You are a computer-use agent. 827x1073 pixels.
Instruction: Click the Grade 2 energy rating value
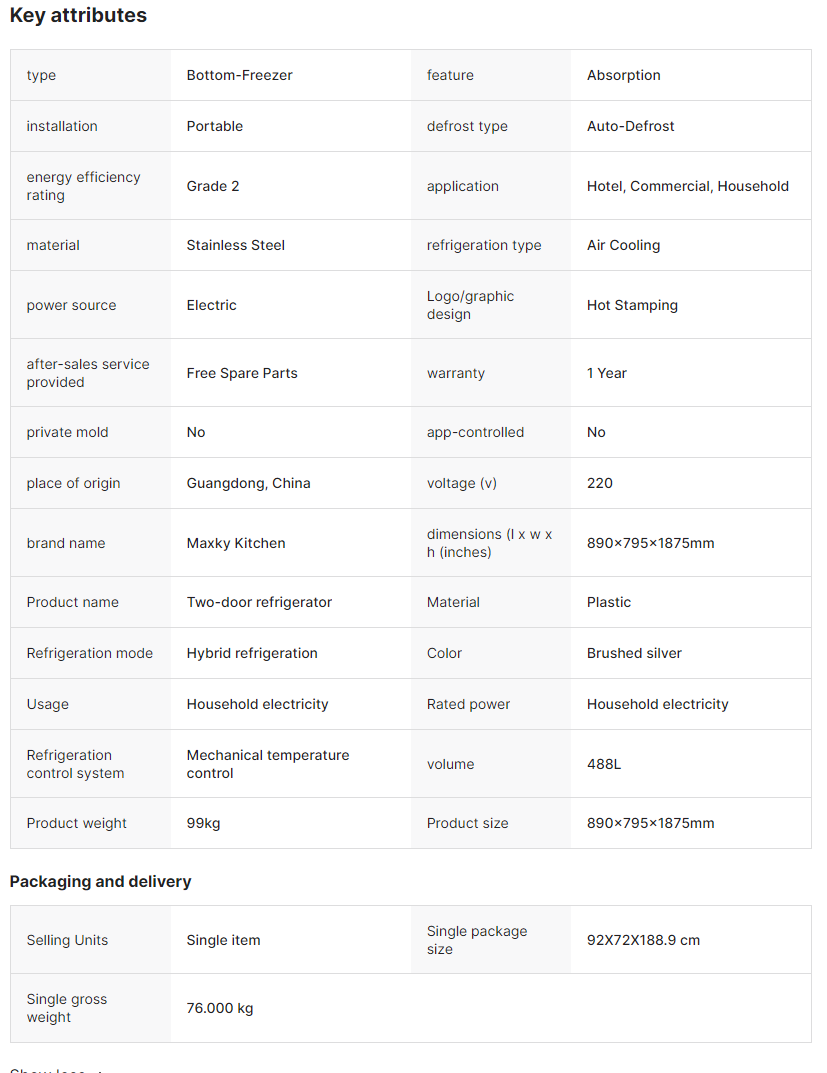click(213, 186)
